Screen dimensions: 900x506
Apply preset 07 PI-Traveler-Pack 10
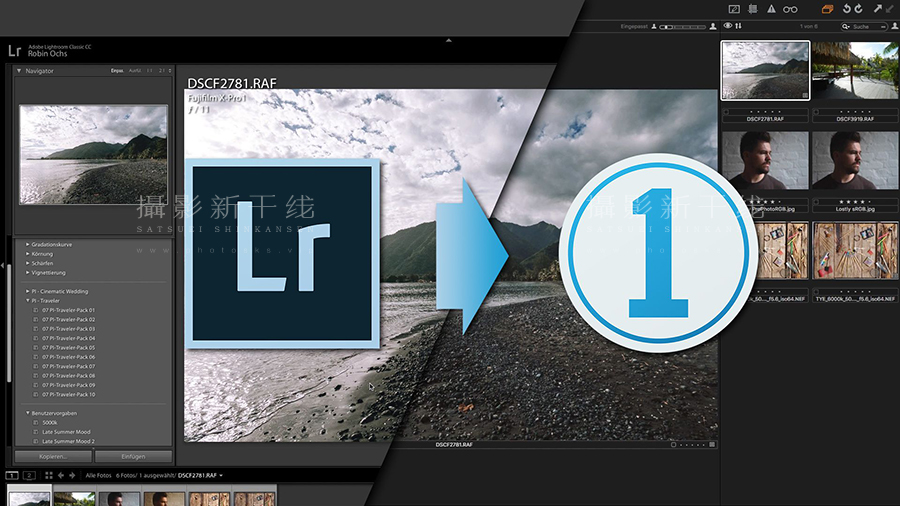pyautogui.click(x=68, y=395)
